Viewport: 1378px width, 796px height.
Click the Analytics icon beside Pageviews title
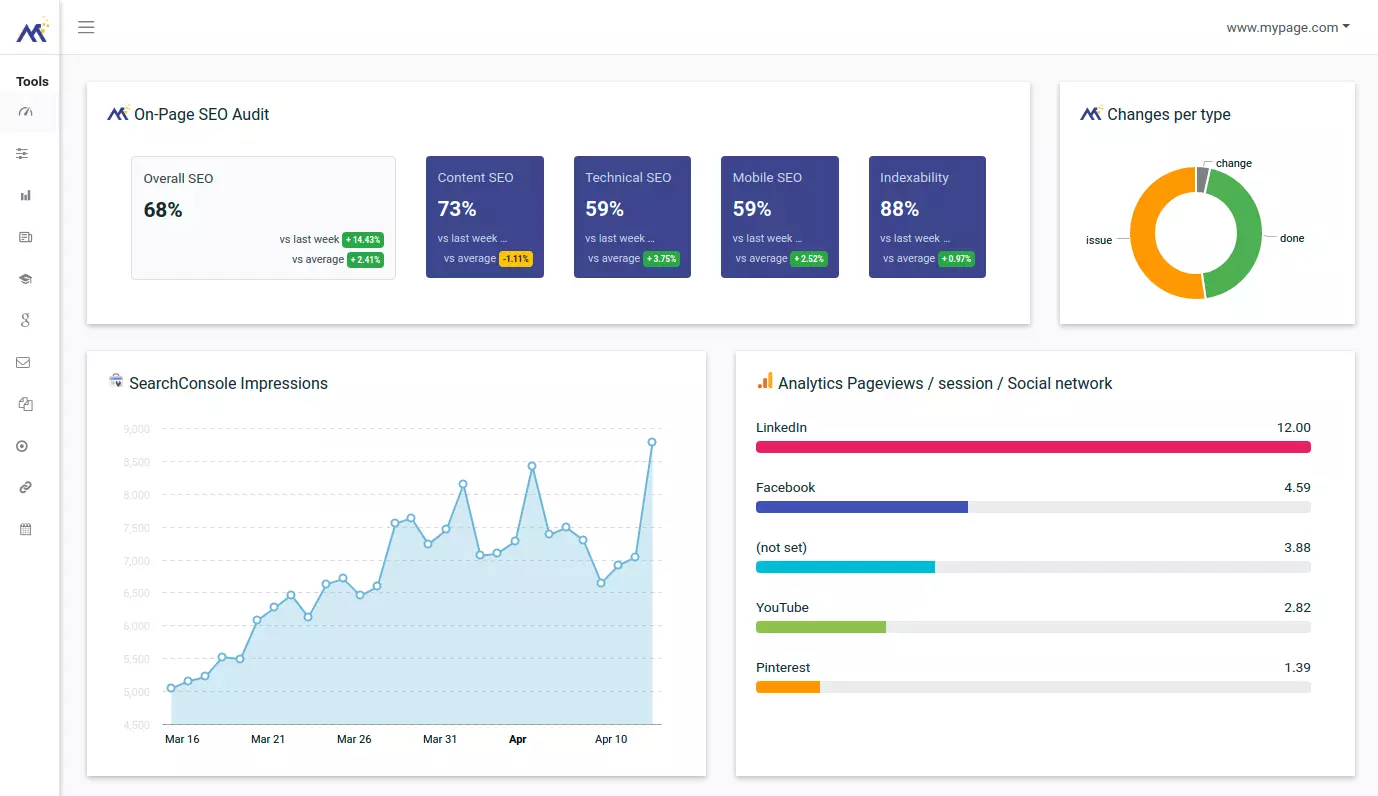[765, 381]
